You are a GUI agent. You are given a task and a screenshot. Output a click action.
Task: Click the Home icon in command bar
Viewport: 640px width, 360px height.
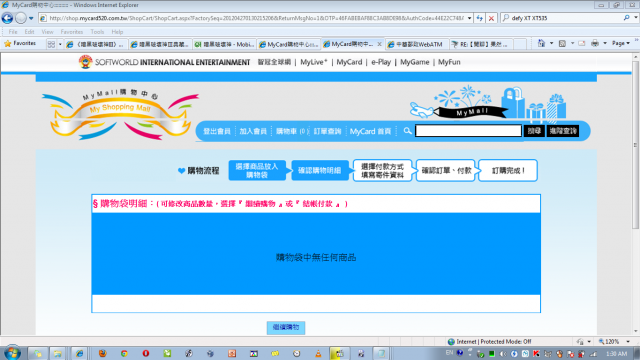[x=542, y=43]
